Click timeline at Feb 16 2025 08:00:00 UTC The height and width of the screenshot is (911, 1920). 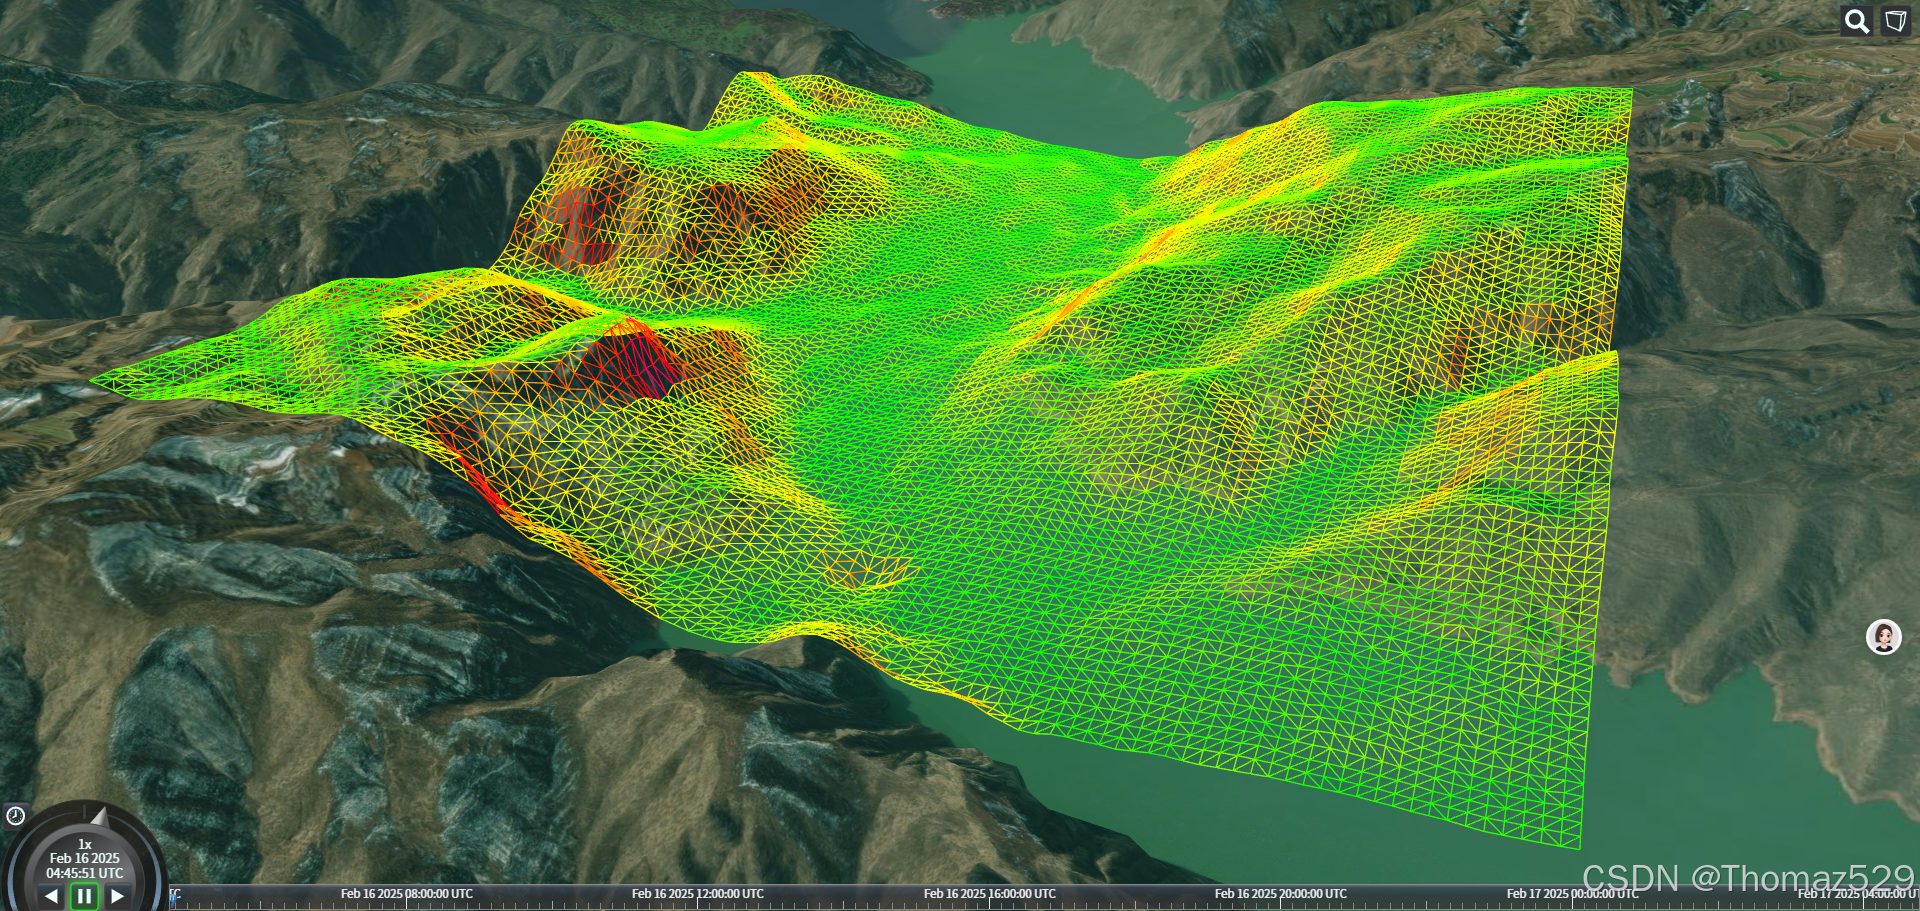pos(406,894)
